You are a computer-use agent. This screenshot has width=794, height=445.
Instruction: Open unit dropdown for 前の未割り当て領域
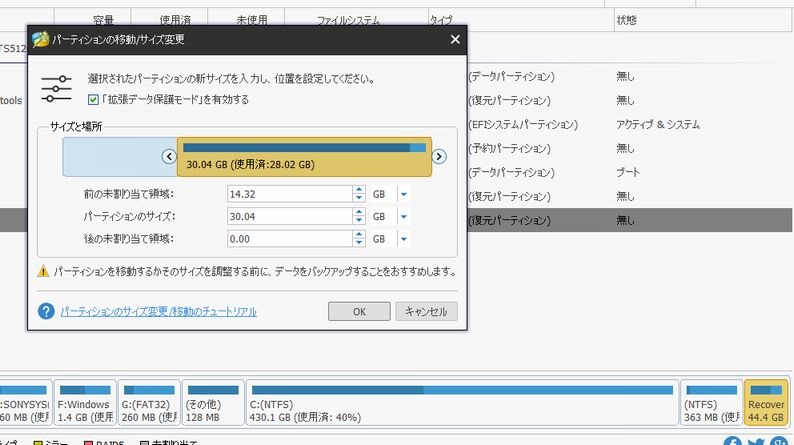[x=404, y=194]
